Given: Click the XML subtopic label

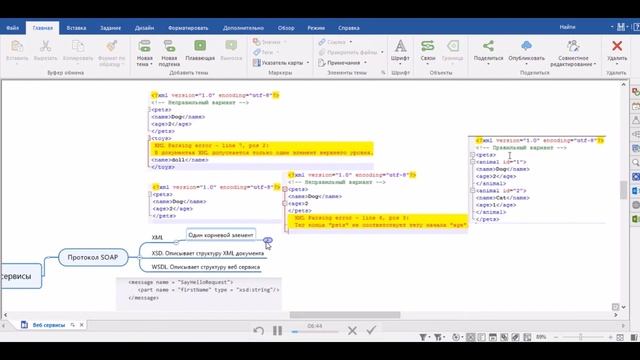Looking at the screenshot, I should point(157,238).
